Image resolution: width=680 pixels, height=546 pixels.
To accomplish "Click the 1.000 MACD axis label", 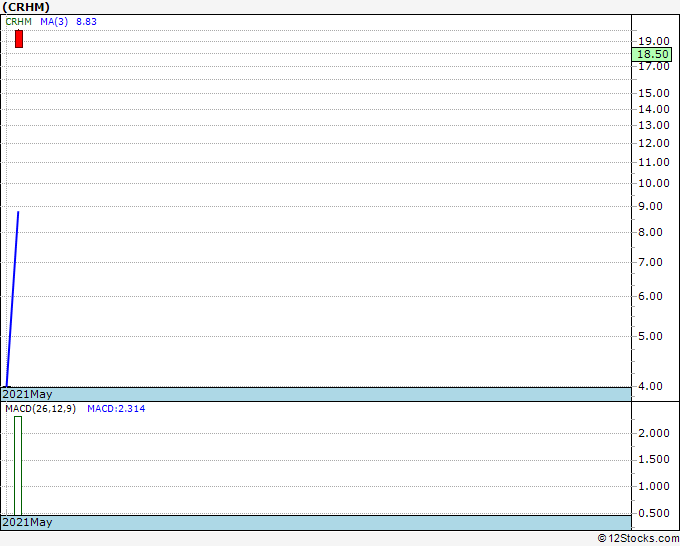I will click(654, 487).
